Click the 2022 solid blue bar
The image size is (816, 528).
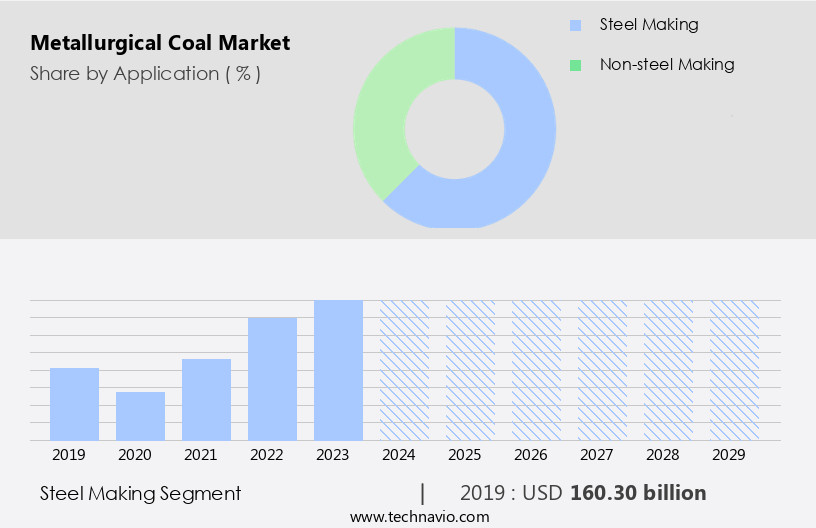coord(272,378)
